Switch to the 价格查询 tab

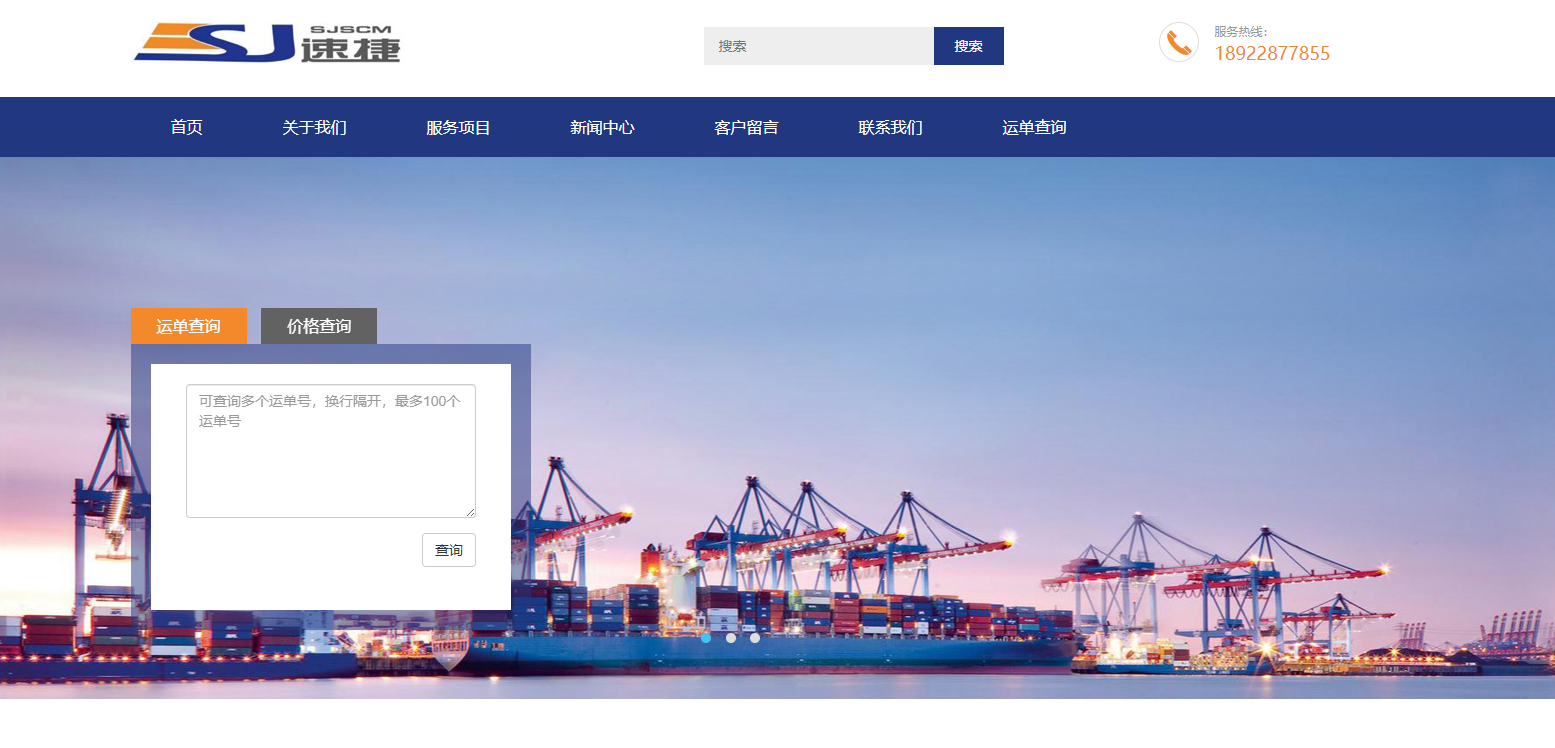[319, 326]
